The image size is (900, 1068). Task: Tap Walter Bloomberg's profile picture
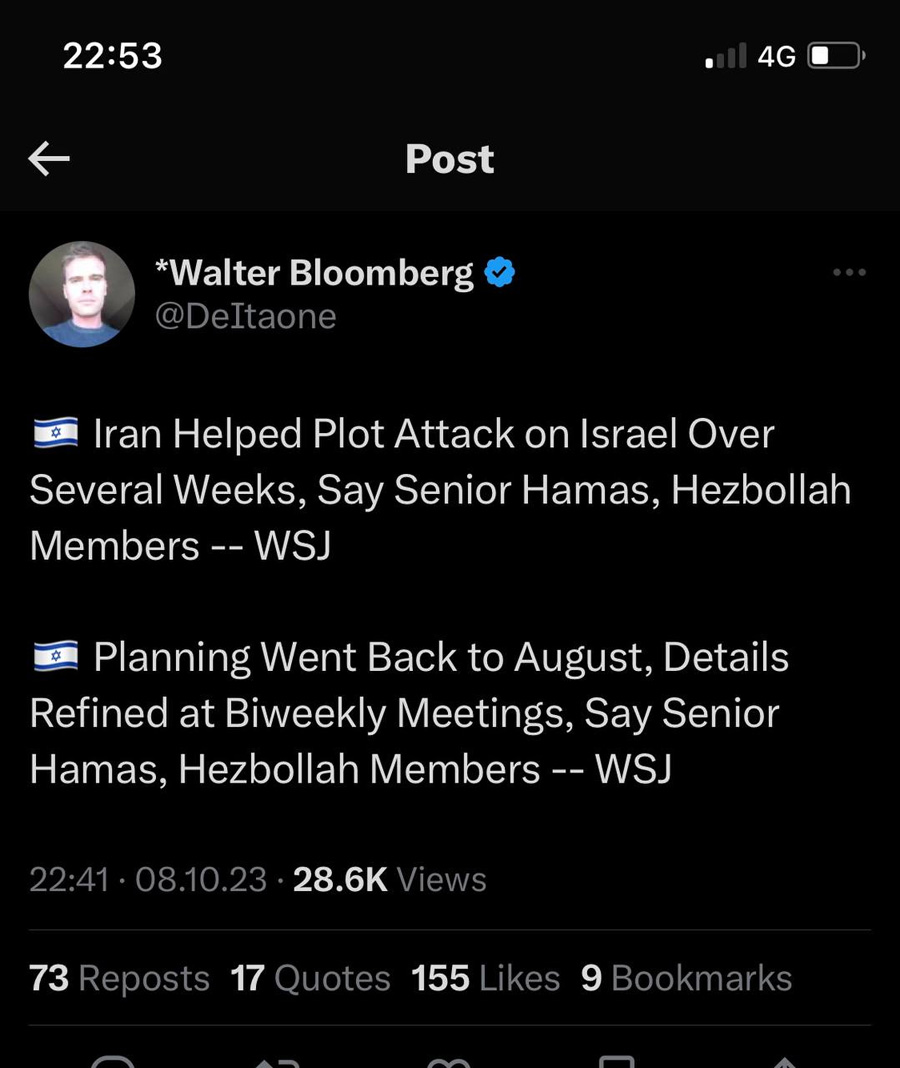click(82, 294)
